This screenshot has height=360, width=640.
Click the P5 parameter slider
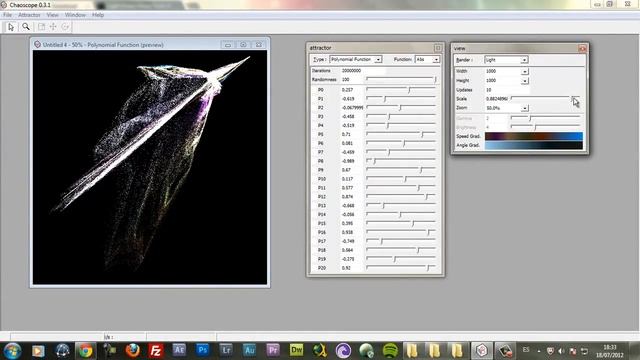click(401, 134)
